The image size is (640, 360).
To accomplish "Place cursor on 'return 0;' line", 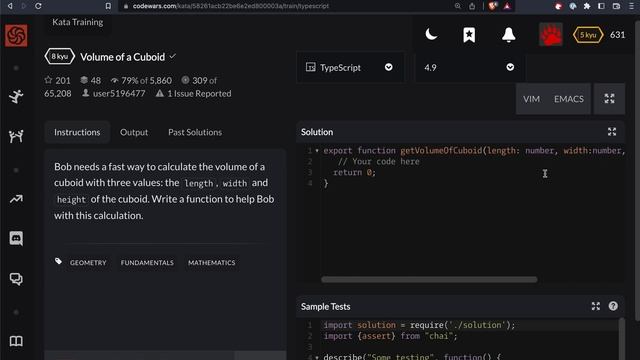I will tap(354, 173).
